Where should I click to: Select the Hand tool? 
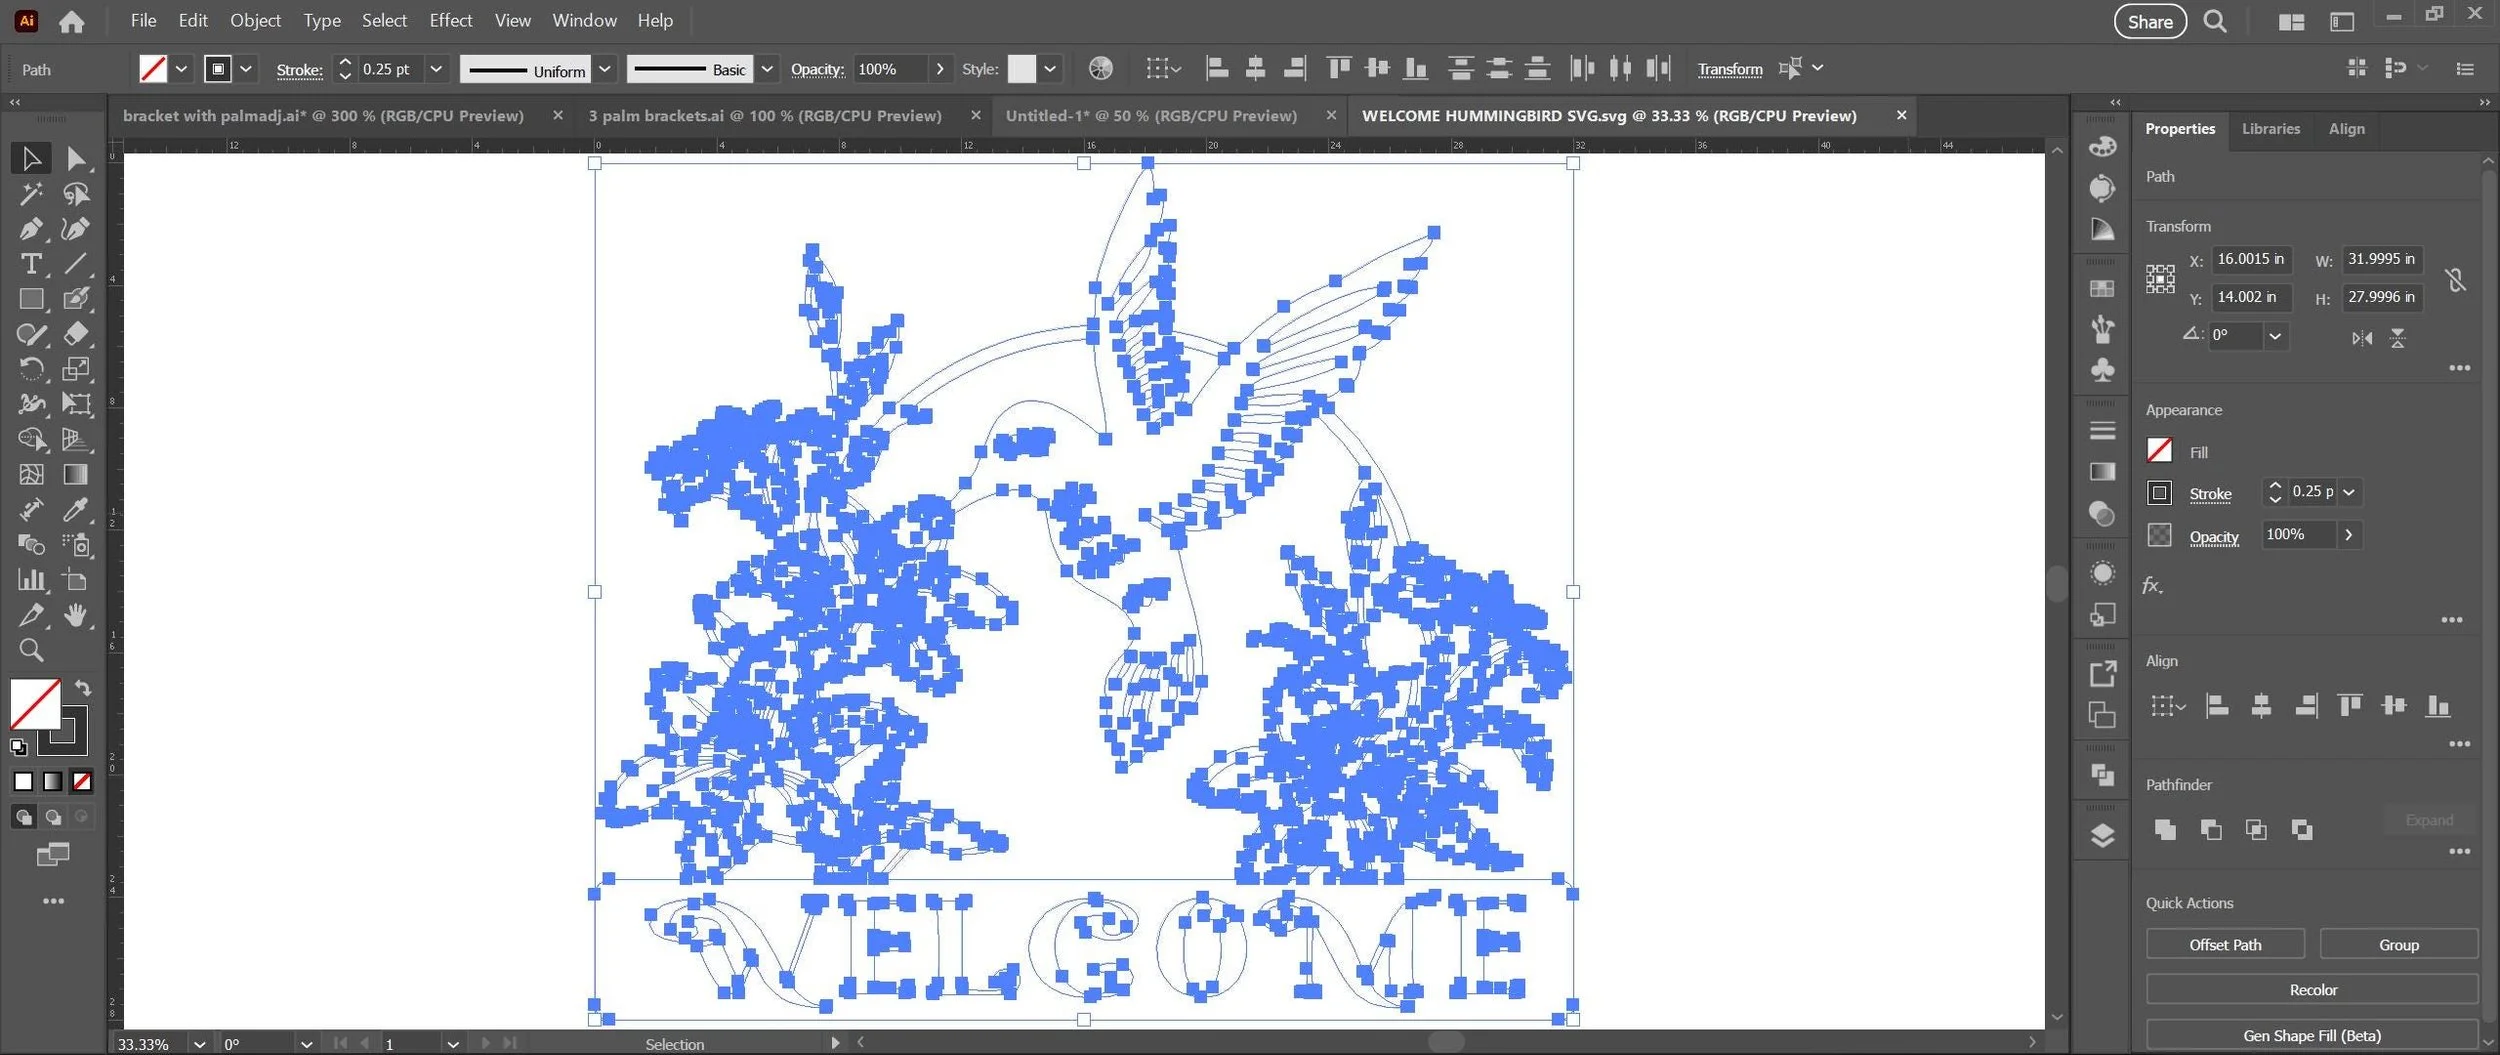[76, 615]
